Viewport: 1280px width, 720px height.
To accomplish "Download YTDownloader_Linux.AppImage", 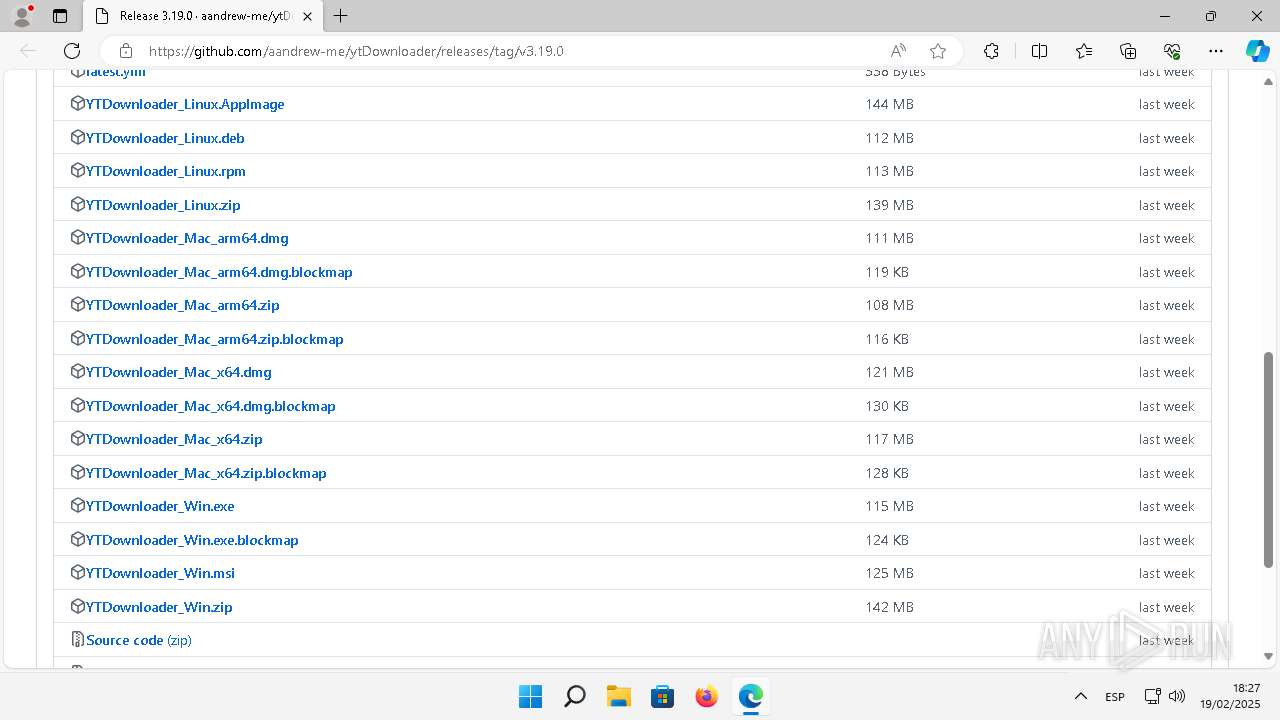I will click(185, 104).
